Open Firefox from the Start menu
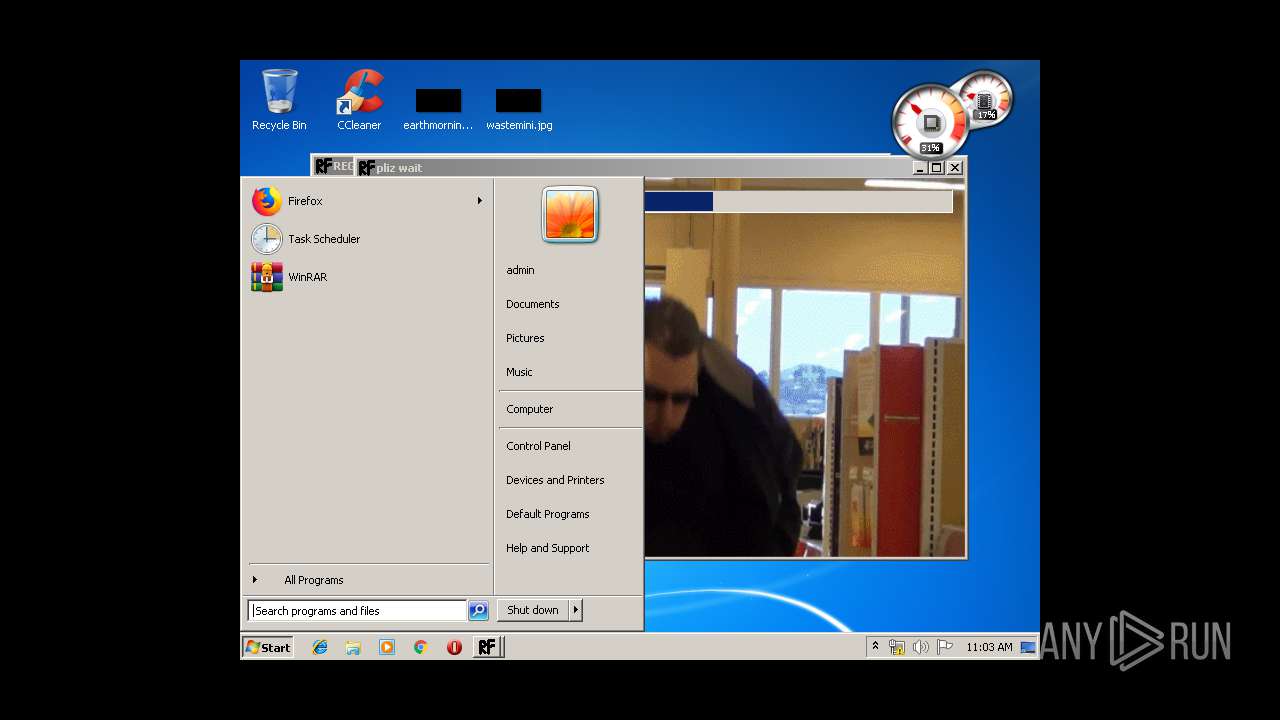The width and height of the screenshot is (1280, 720). click(367, 201)
